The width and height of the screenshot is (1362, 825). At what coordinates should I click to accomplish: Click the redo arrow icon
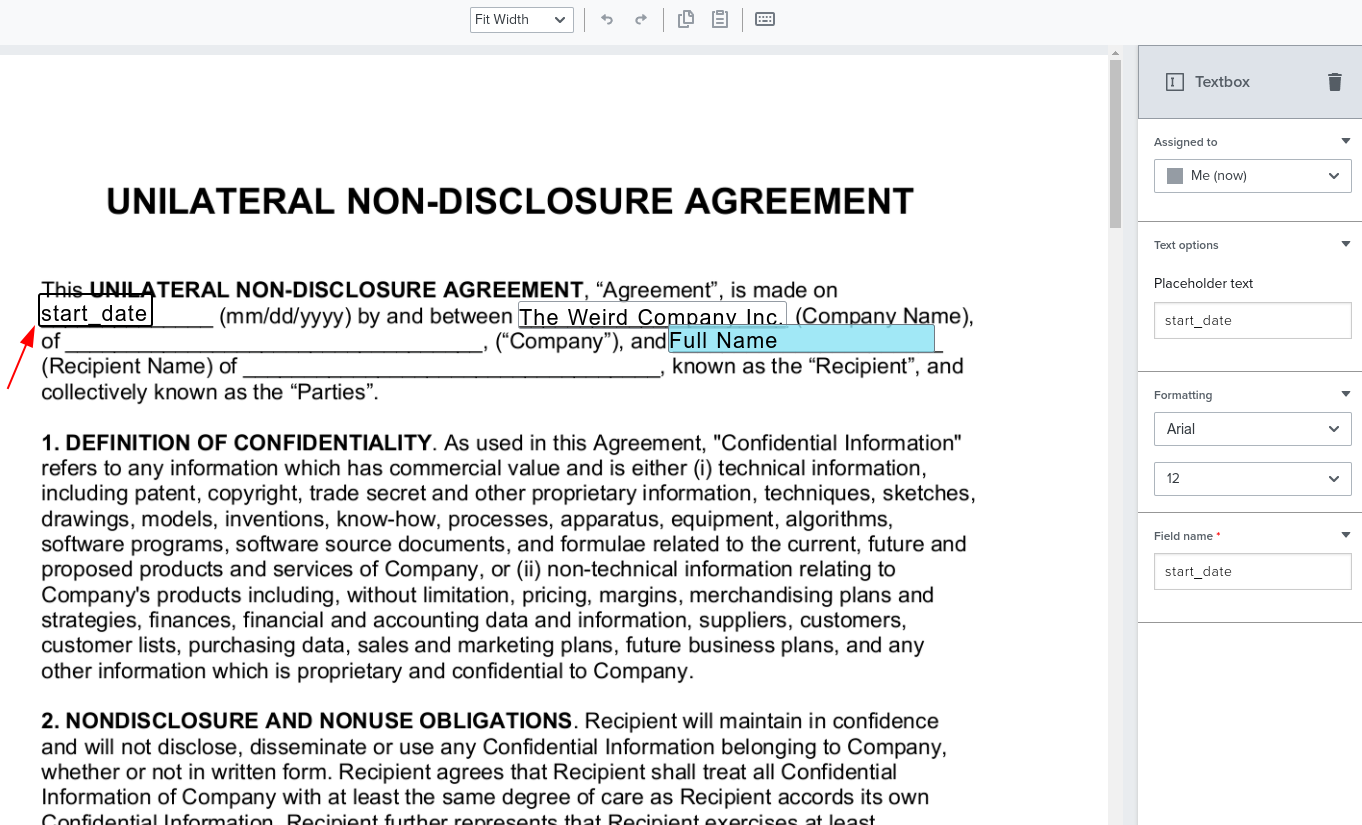coord(641,19)
